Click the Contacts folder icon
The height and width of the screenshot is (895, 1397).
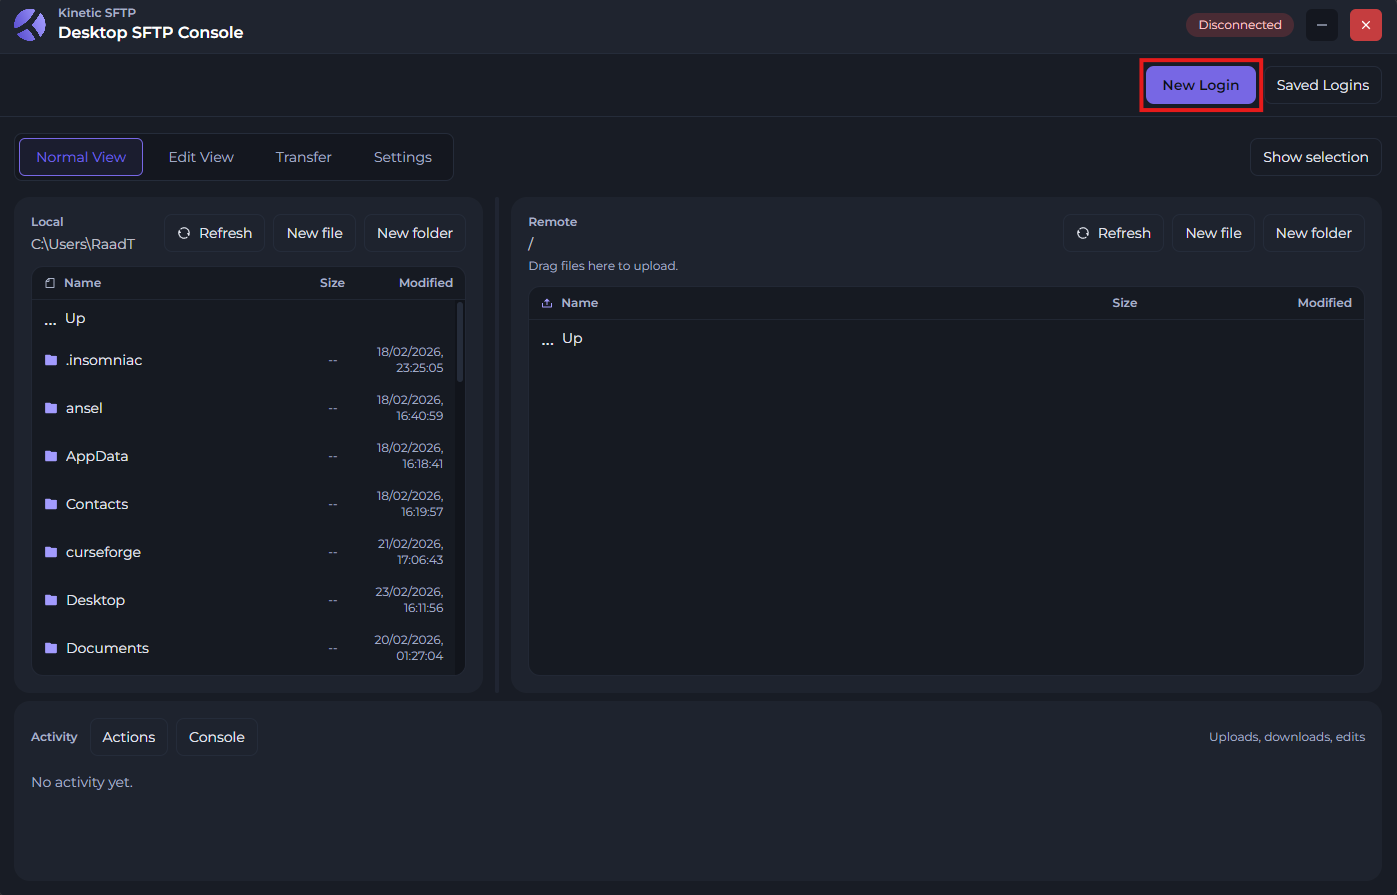(x=51, y=504)
